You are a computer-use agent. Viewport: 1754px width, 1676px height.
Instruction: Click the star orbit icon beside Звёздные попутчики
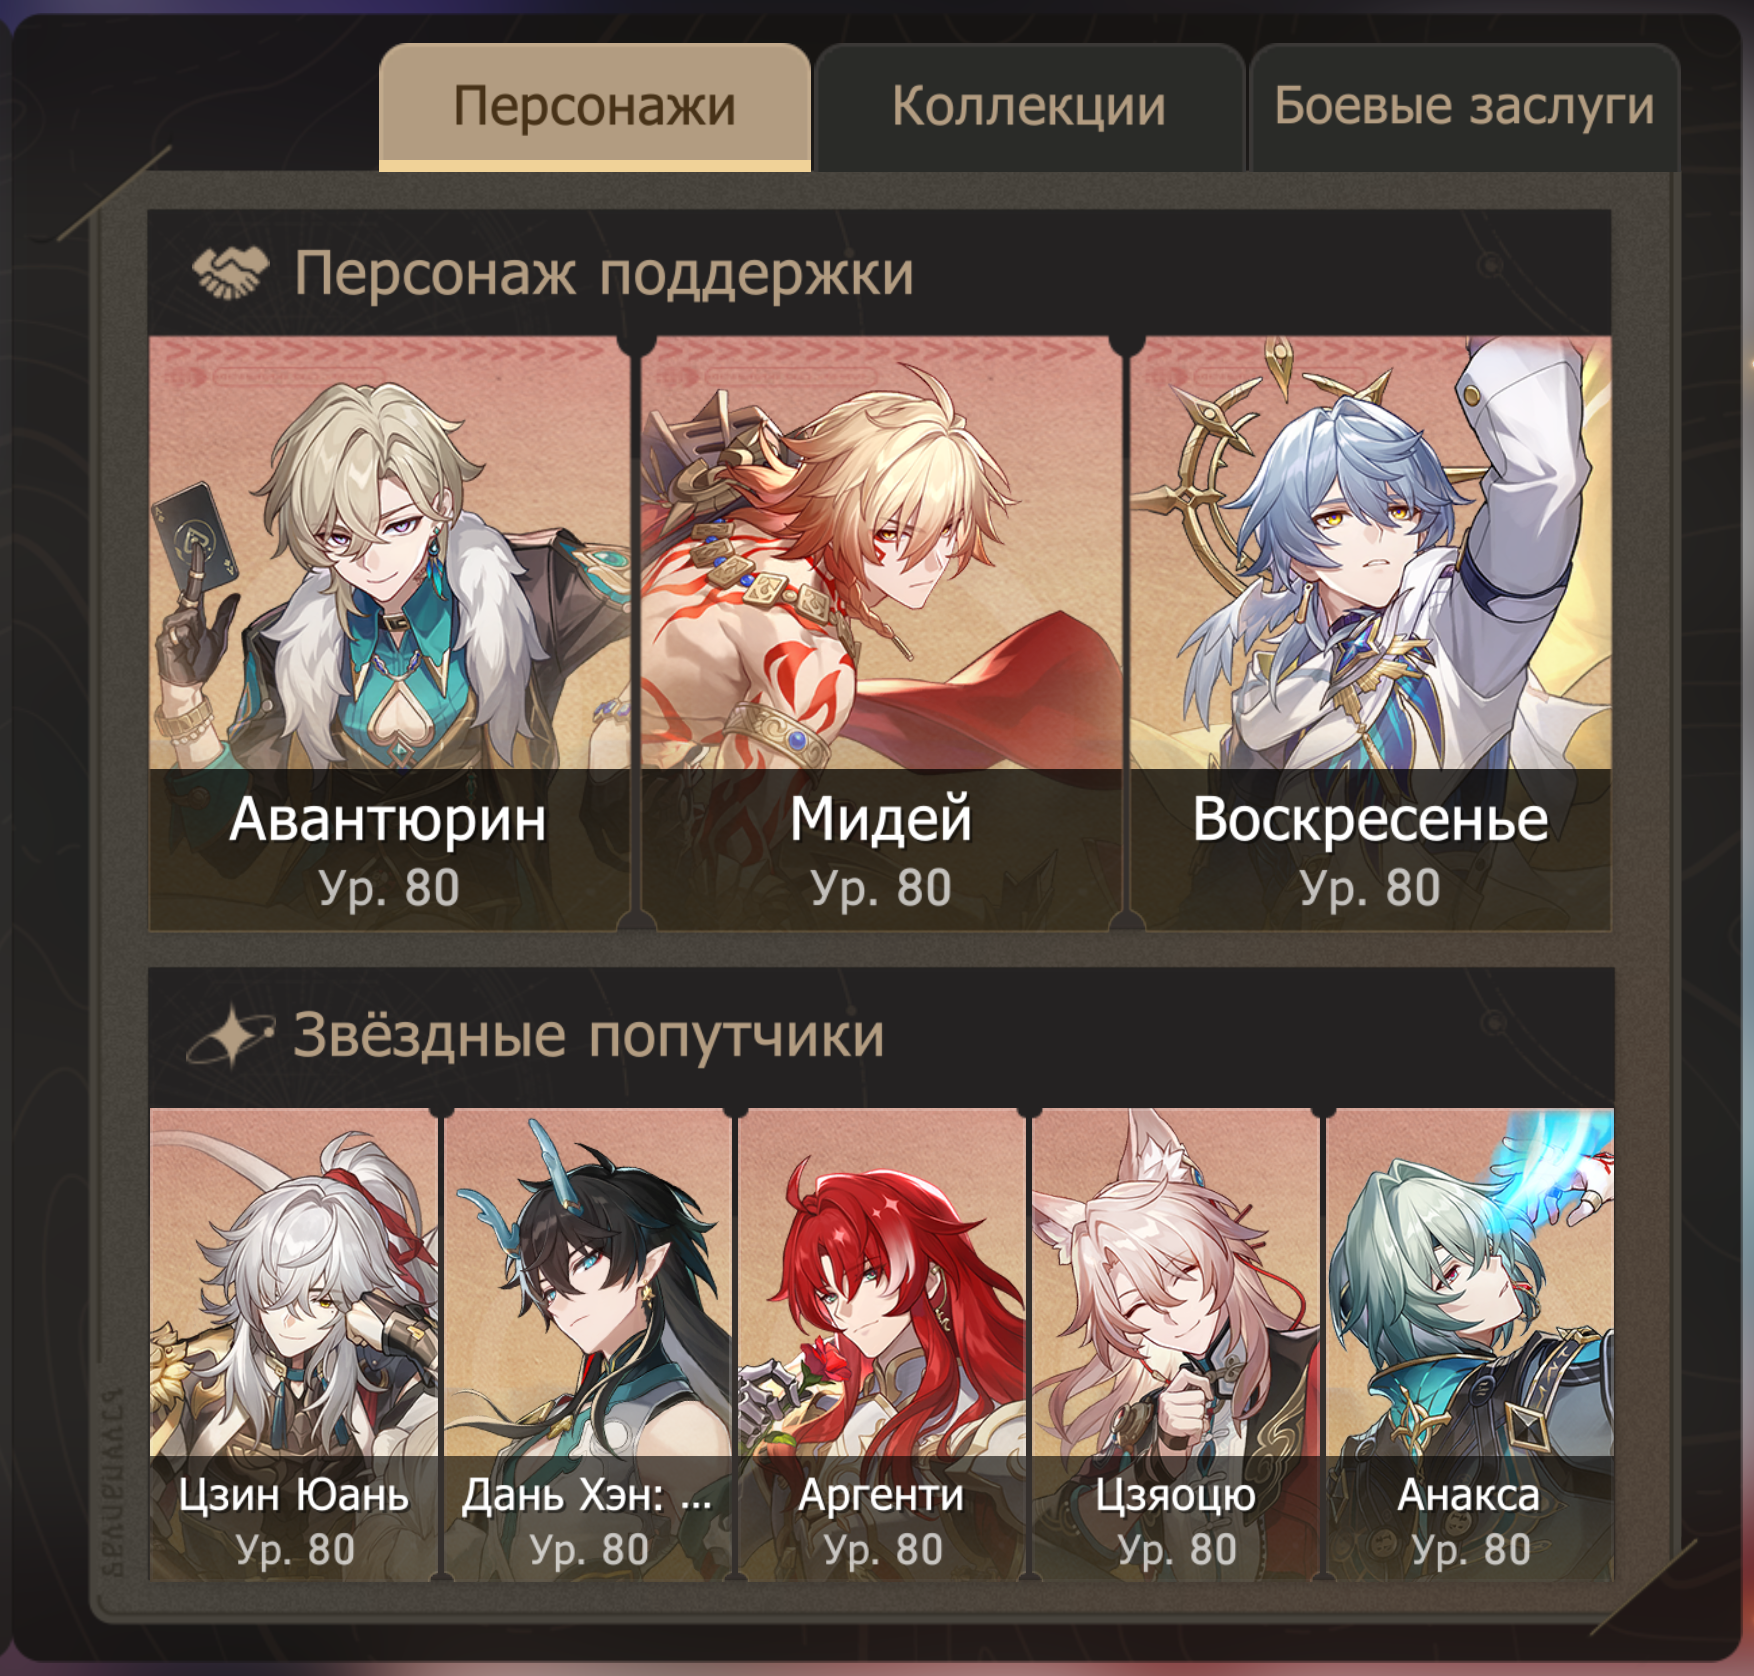(x=230, y=1035)
